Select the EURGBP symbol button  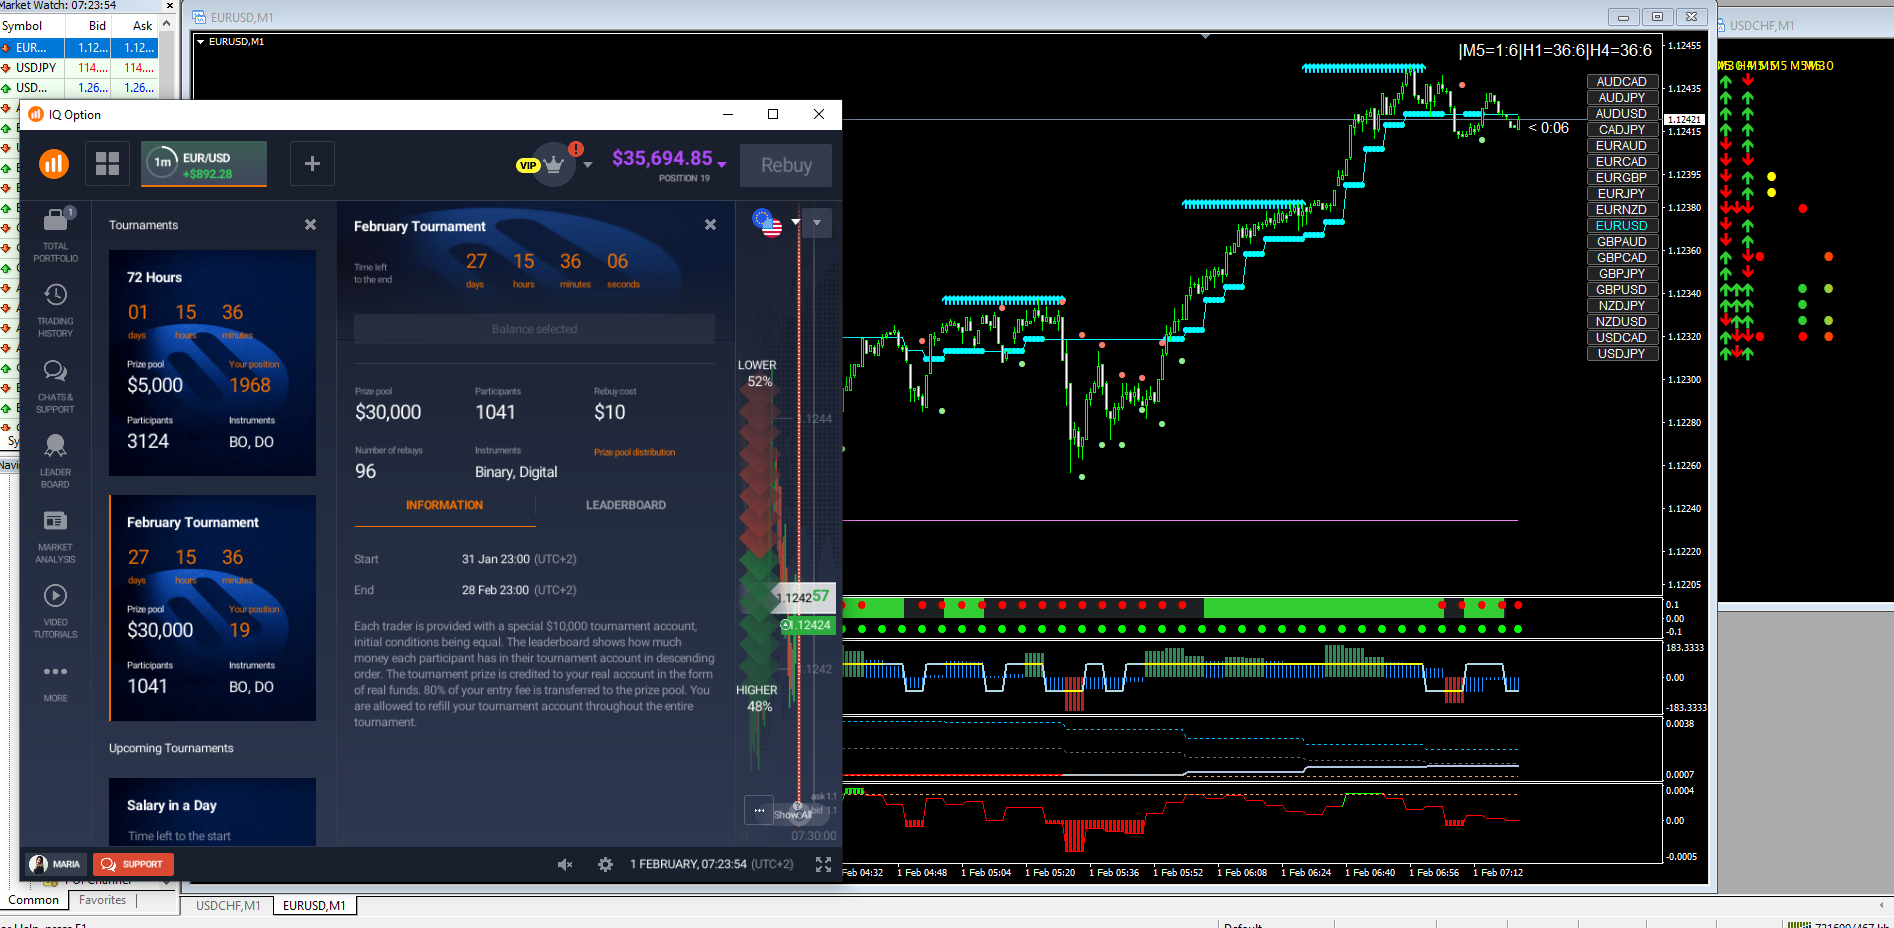click(x=1621, y=178)
